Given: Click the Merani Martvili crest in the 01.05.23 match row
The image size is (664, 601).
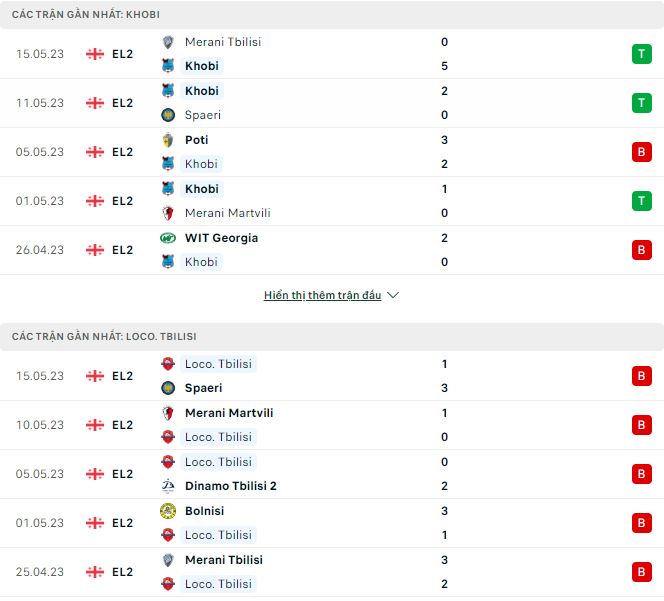Looking at the screenshot, I should (x=168, y=213).
